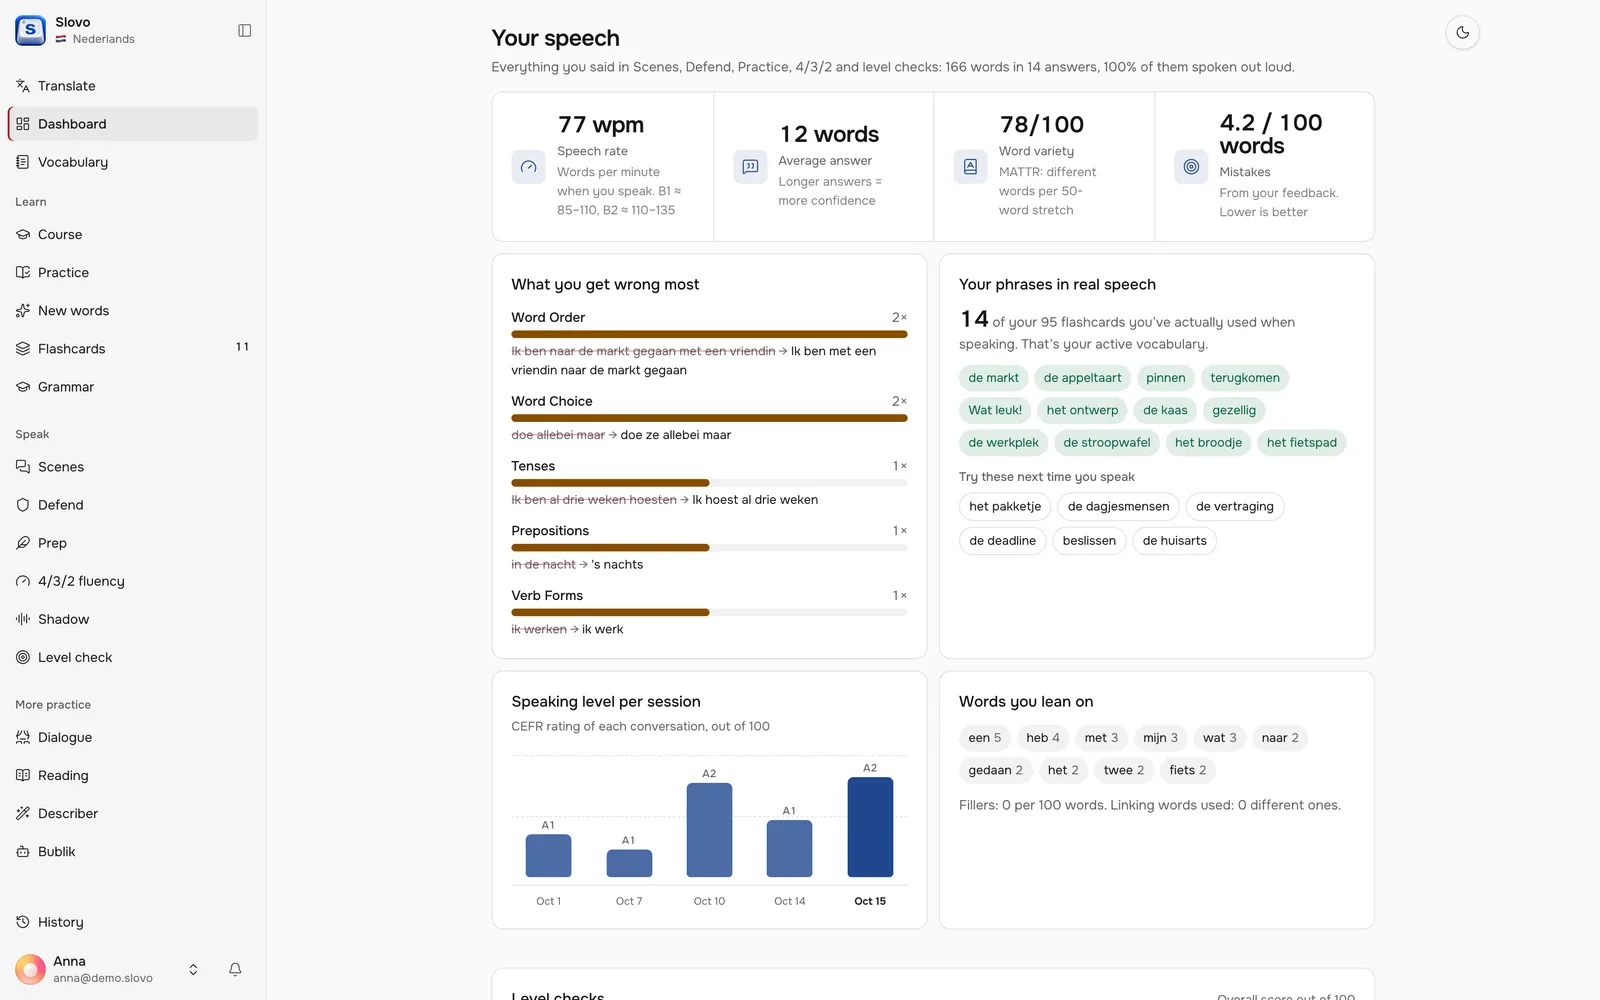Click the Practice book icon
This screenshot has height=1000, width=1600.
[x=23, y=272]
